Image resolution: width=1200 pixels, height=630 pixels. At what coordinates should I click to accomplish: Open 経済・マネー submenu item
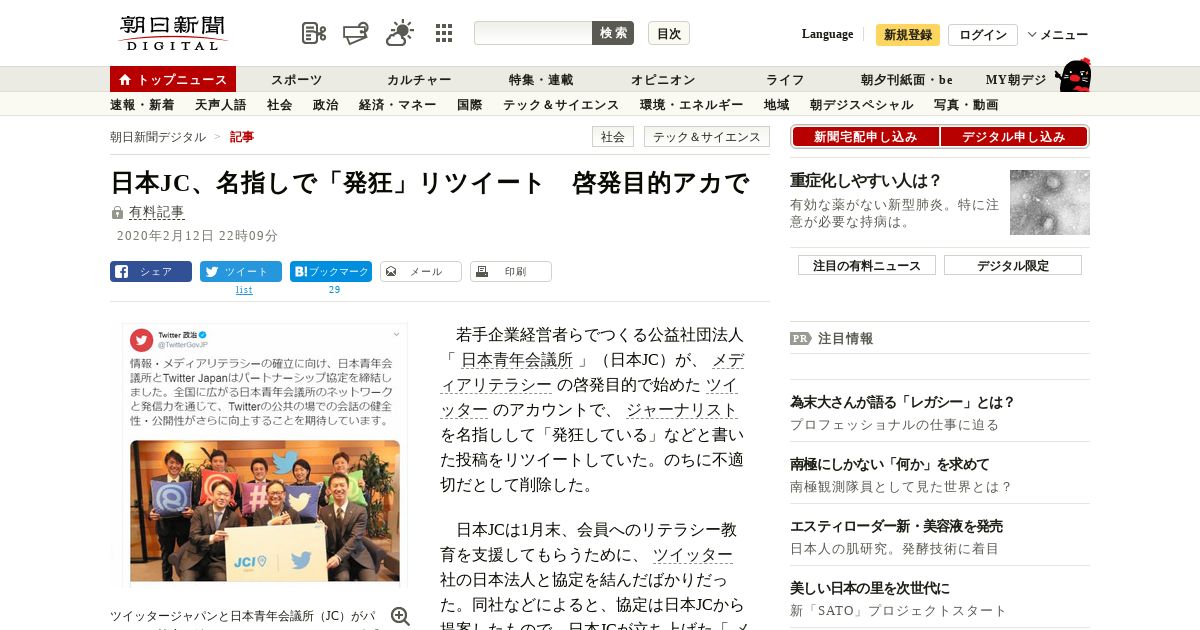[x=397, y=104]
